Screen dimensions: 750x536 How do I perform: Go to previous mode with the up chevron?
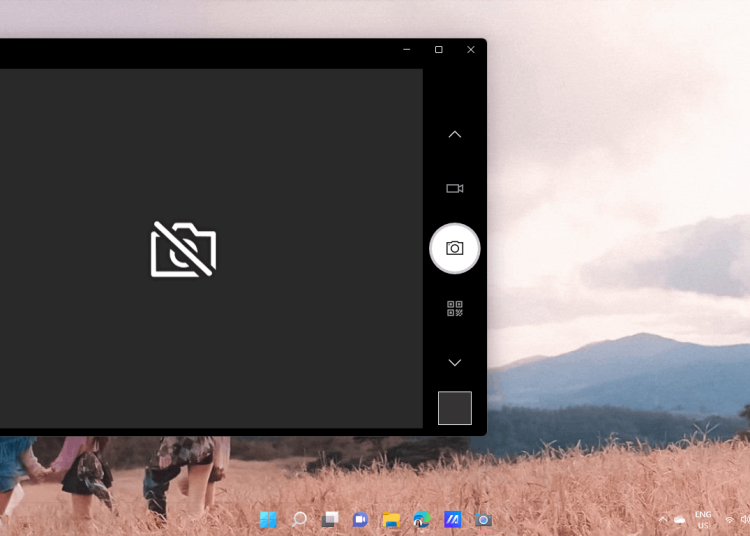point(454,134)
